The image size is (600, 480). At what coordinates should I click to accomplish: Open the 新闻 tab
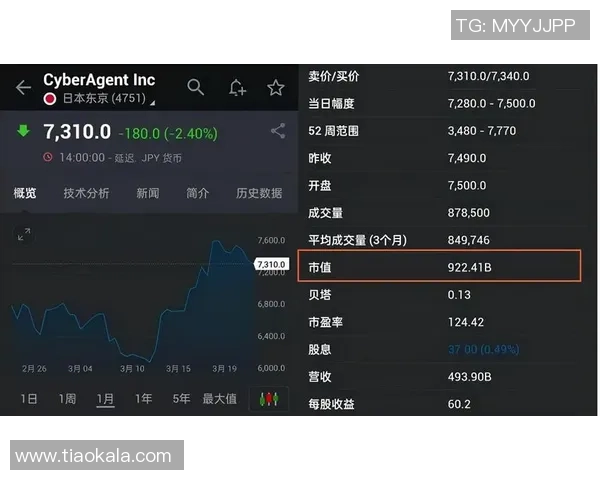pos(148,193)
